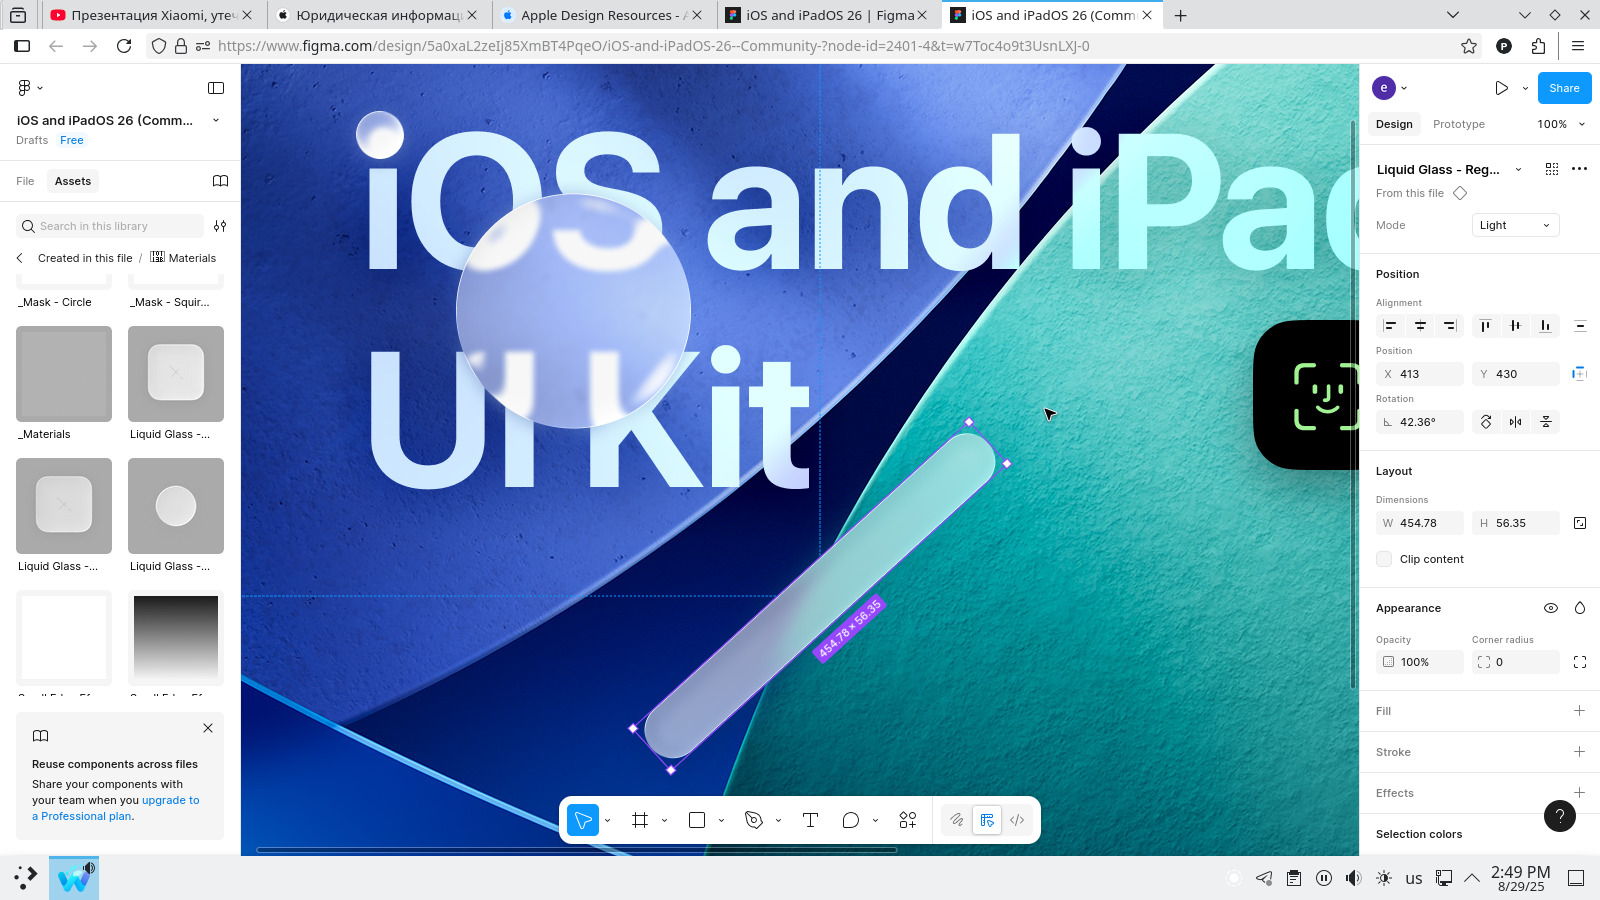This screenshot has height=900, width=1600.
Task: Open more alignment options
Action: (1580, 326)
